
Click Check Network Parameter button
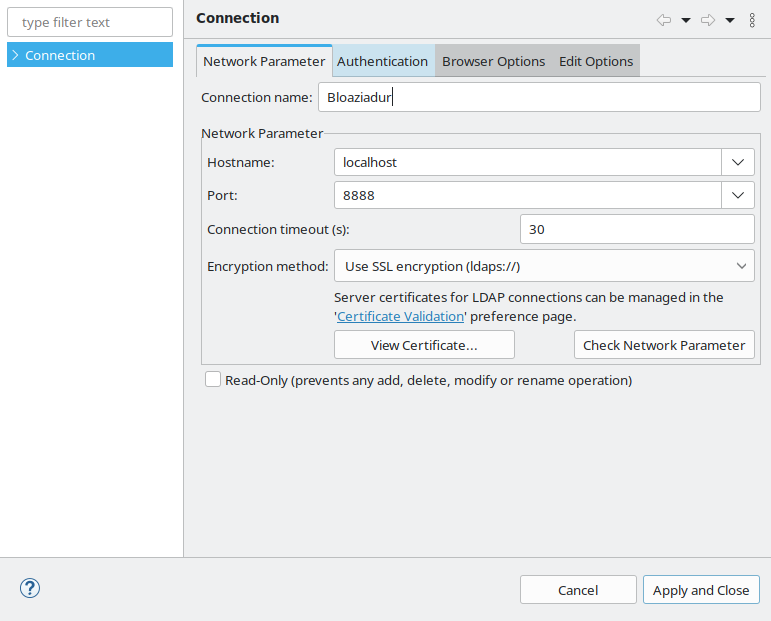click(x=664, y=345)
